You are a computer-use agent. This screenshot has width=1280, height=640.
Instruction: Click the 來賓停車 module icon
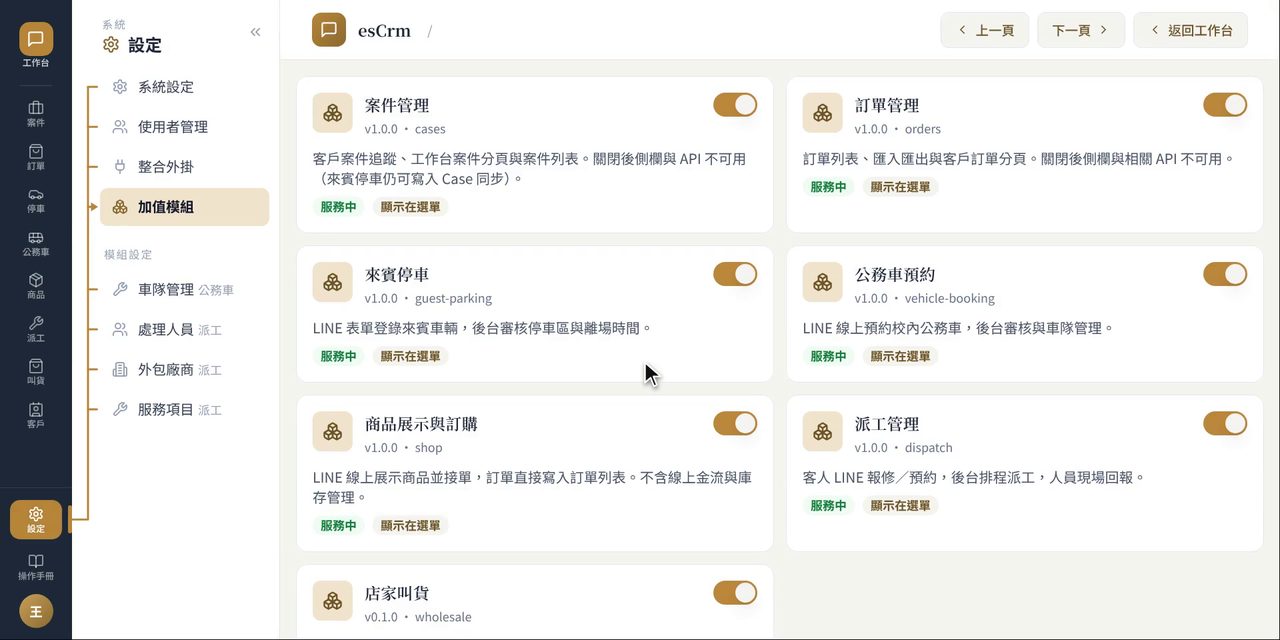pyautogui.click(x=333, y=282)
